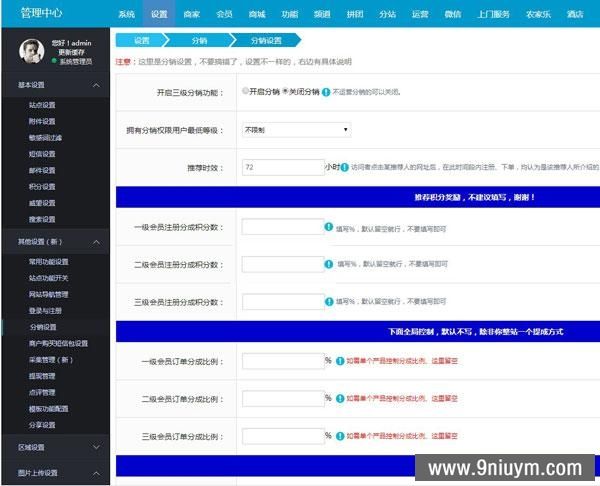Click the 三级会员注册分成积分数 input field
The height and width of the screenshot is (486, 600).
(283, 302)
